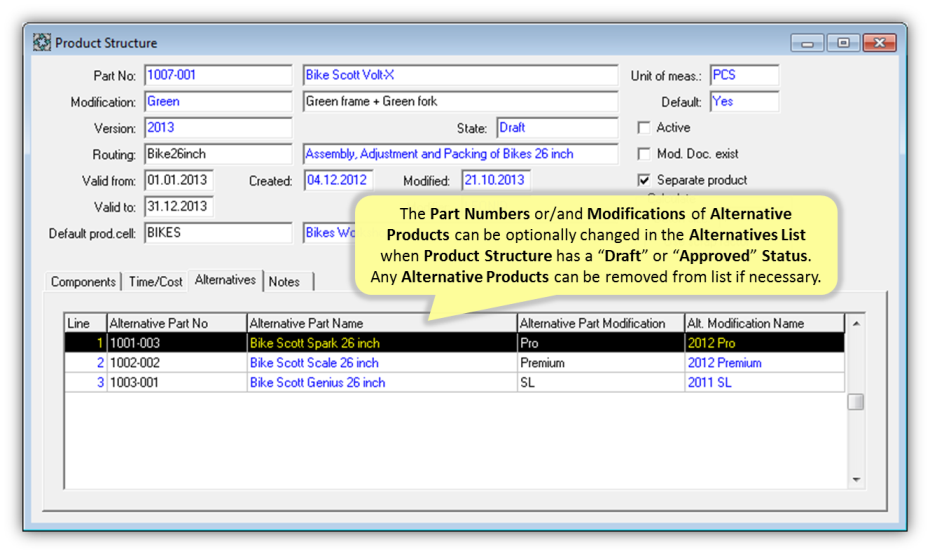
Task: Click the Version field 2013
Action: 218,128
